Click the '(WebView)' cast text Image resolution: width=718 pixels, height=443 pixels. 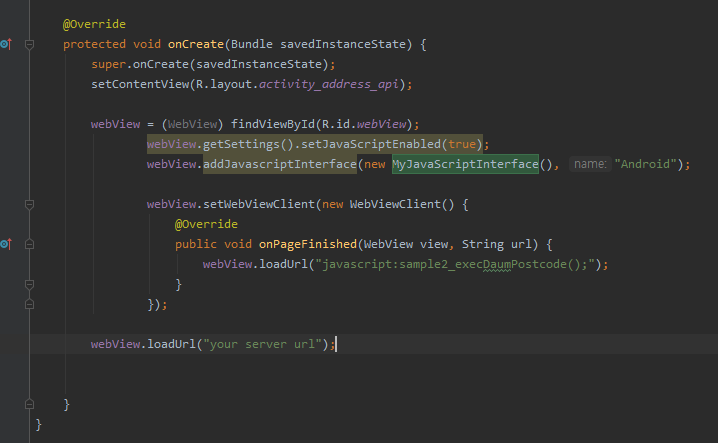[x=192, y=124]
